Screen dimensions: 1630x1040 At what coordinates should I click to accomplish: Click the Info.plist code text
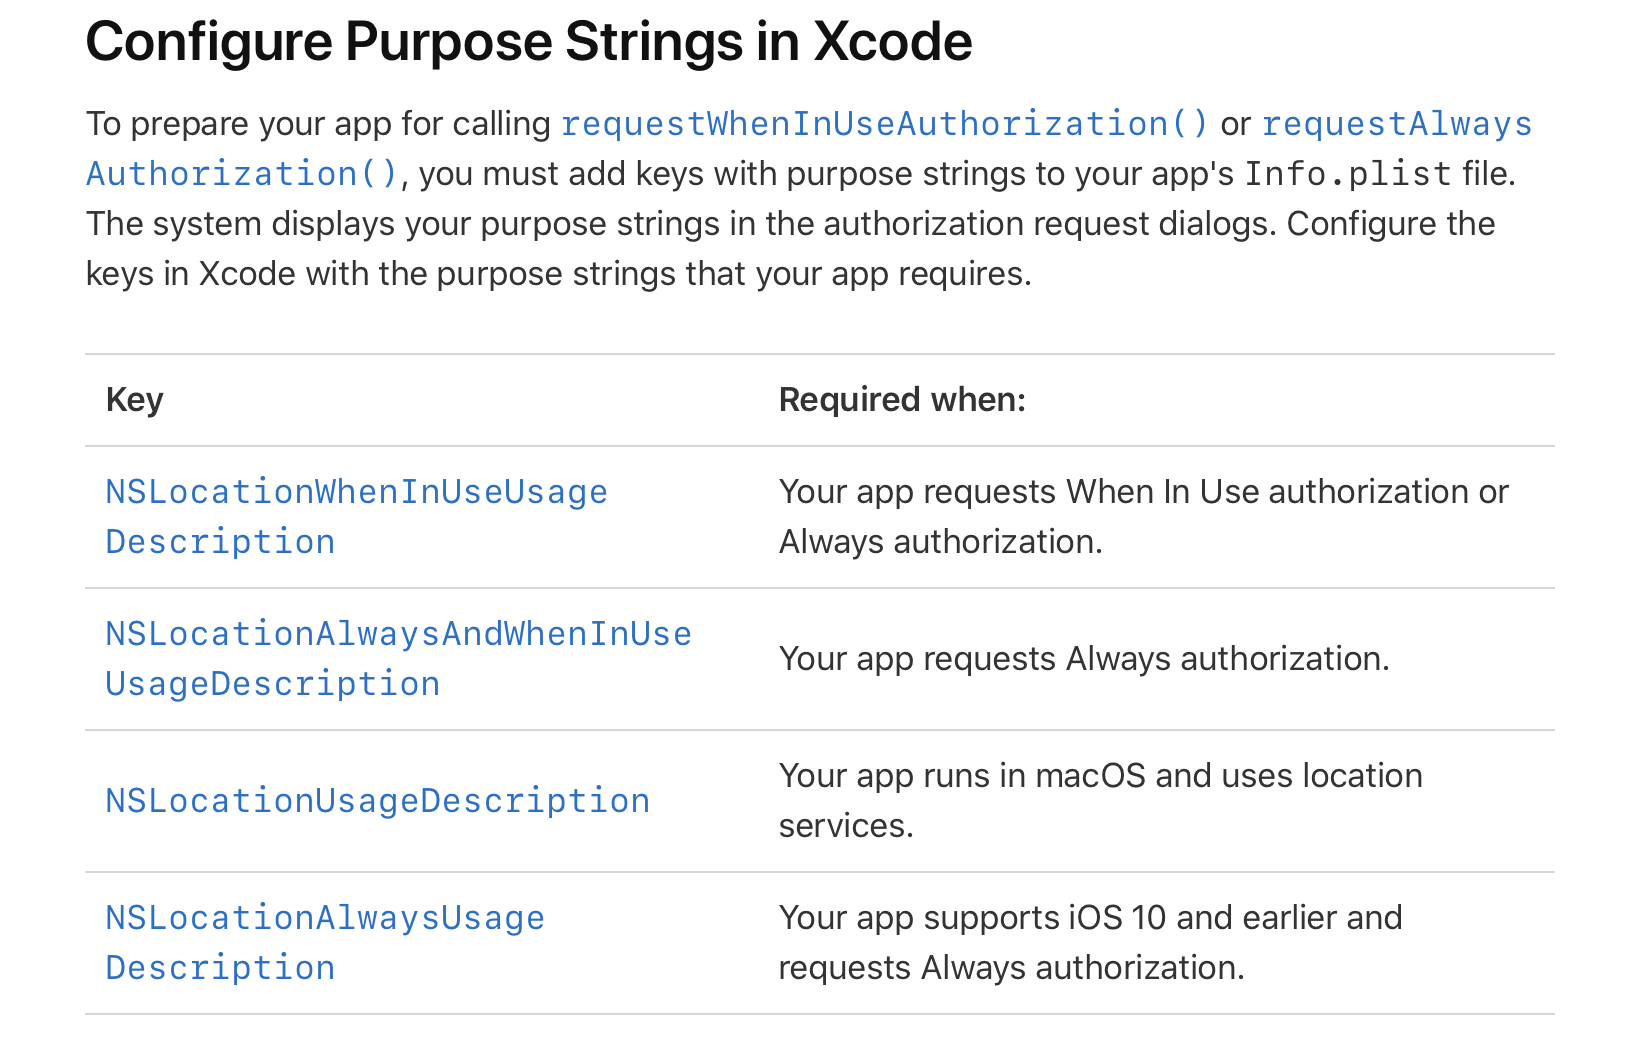(x=1347, y=174)
